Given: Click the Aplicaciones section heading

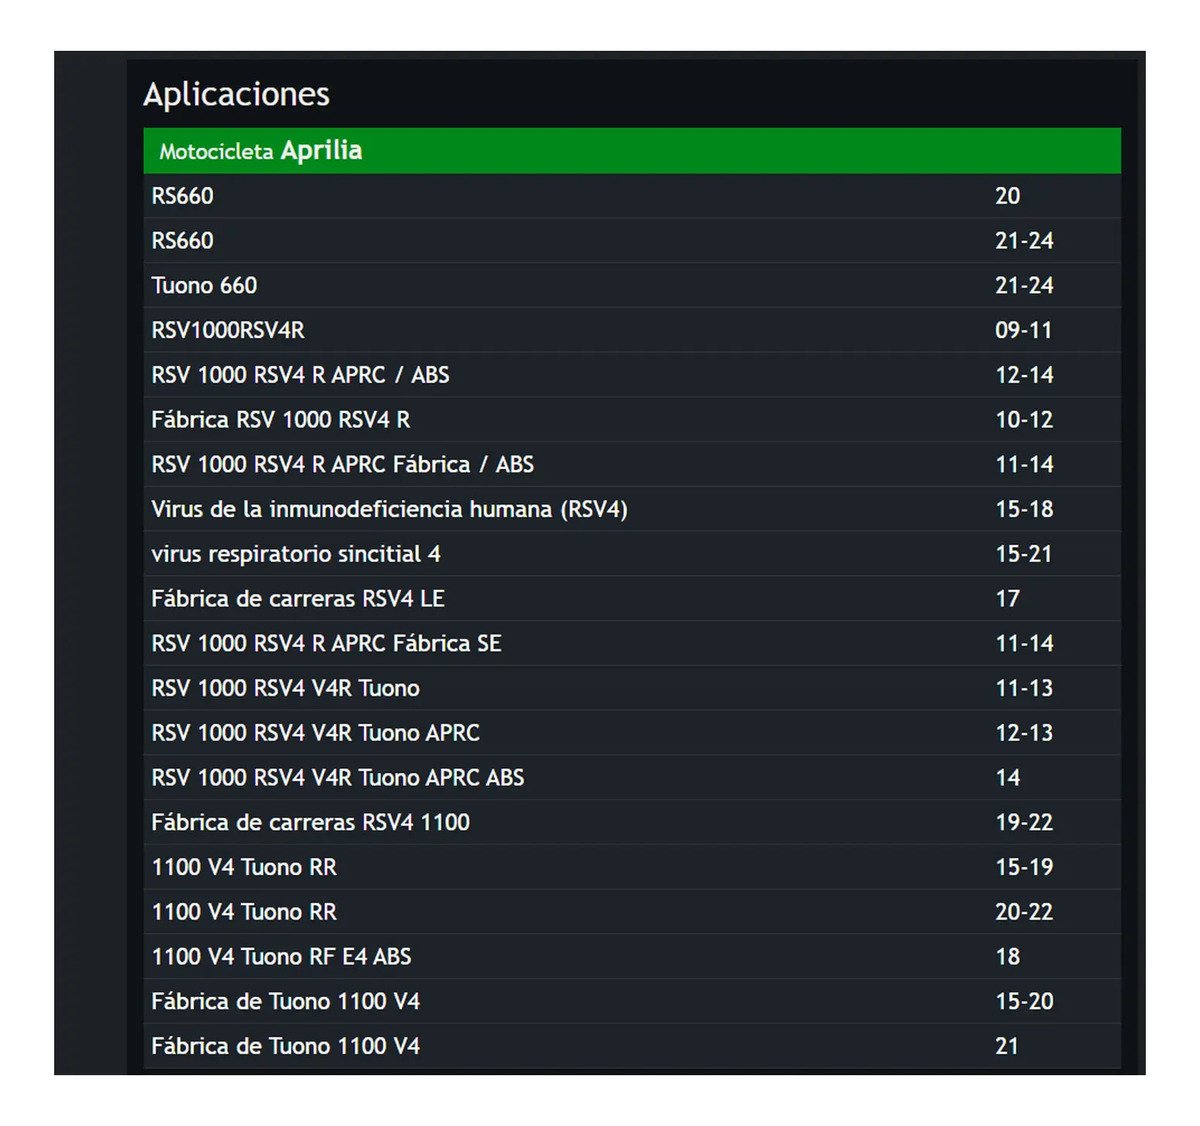Looking at the screenshot, I should [236, 95].
